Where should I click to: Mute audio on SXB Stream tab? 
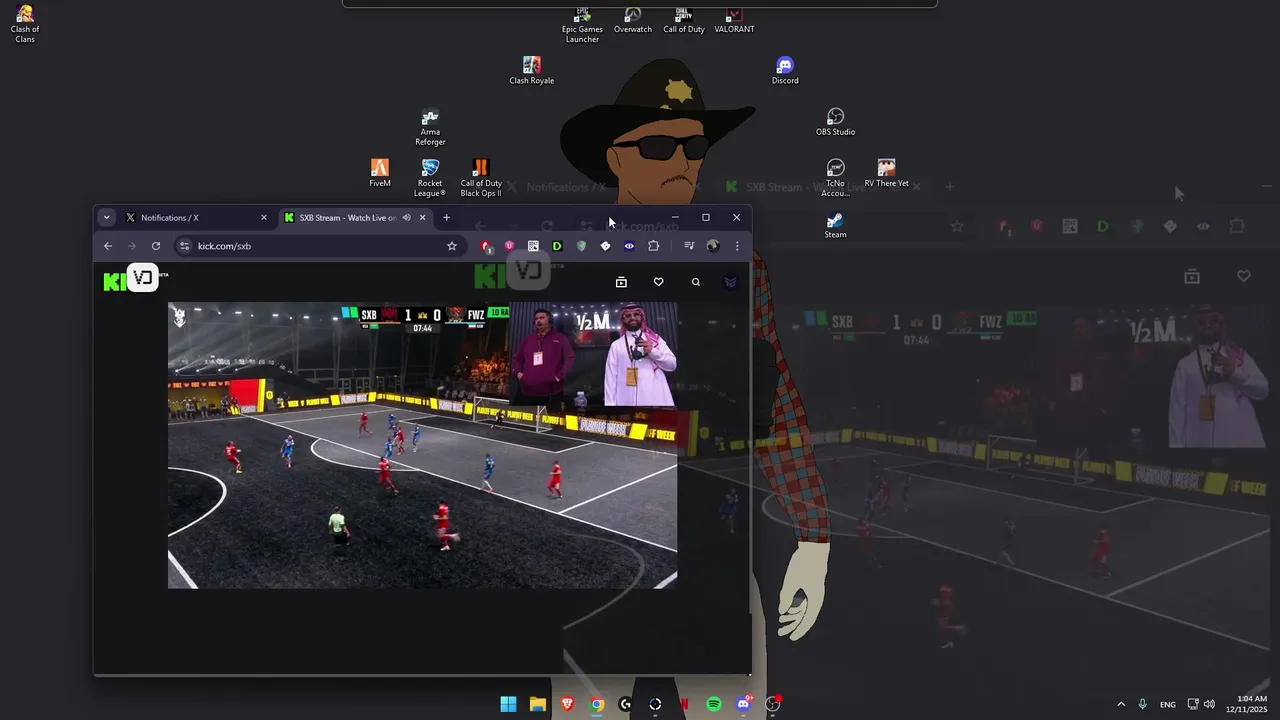[x=406, y=217]
